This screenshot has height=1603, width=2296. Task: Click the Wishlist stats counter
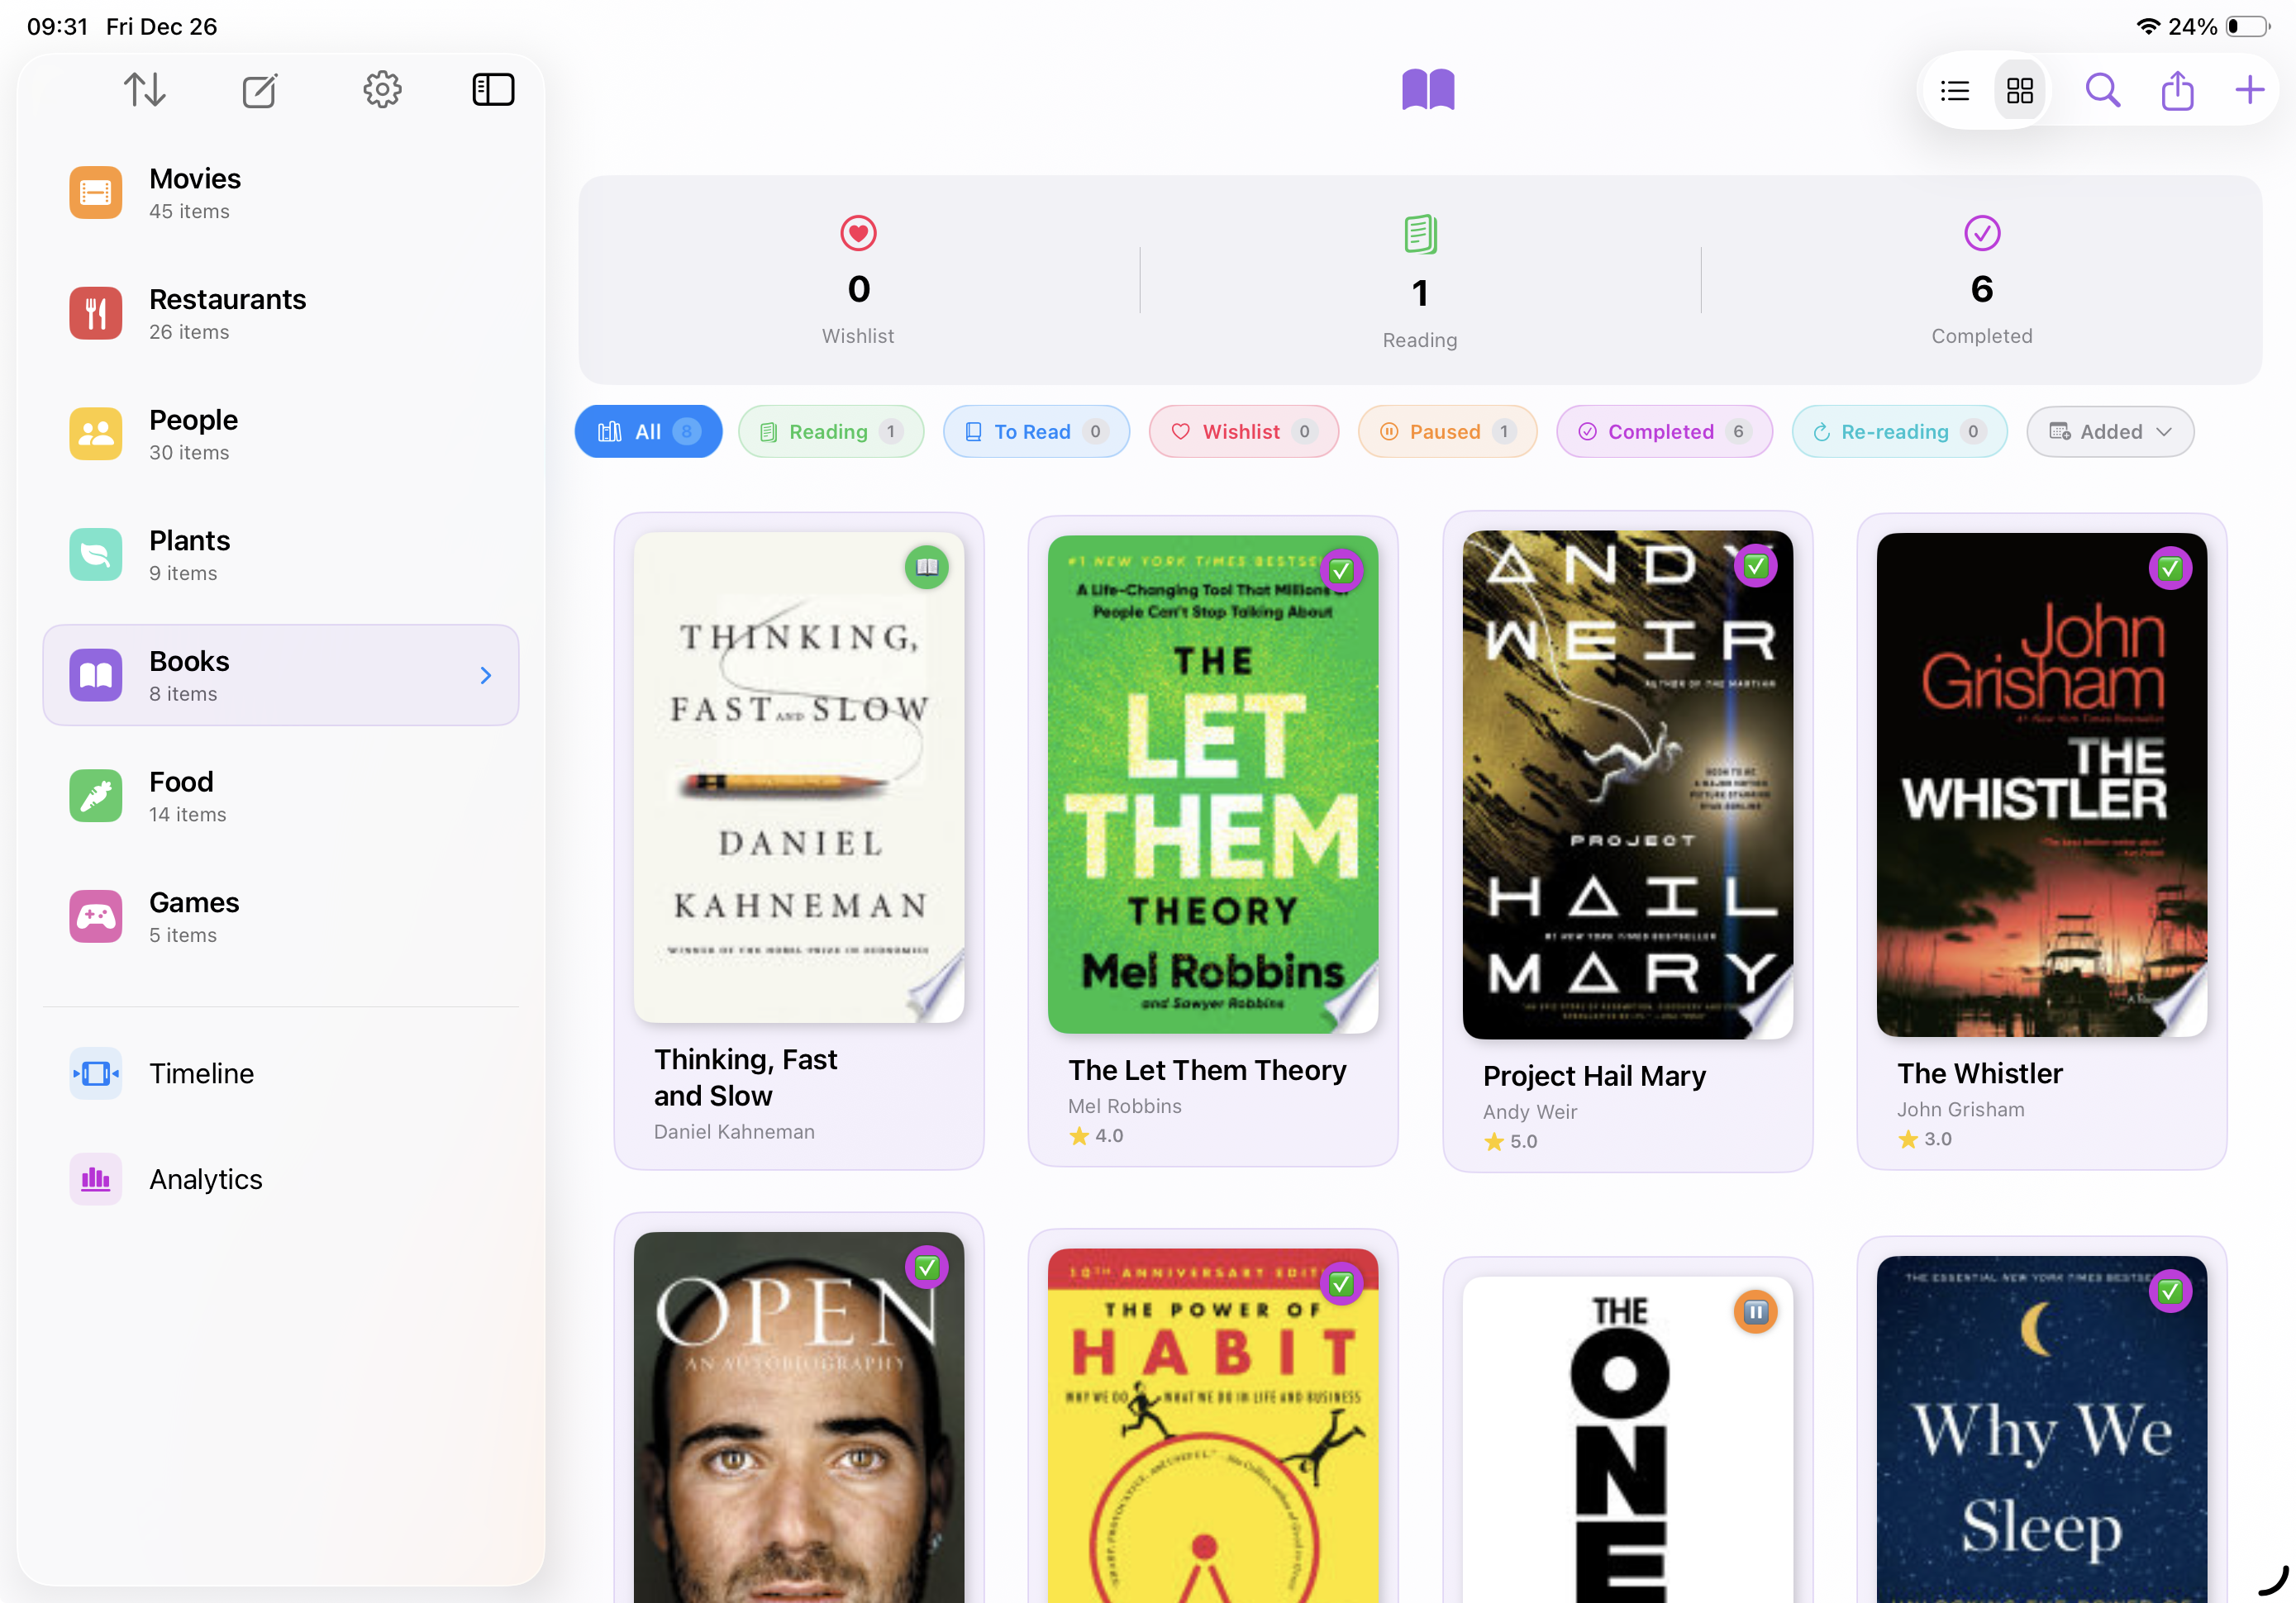point(857,287)
